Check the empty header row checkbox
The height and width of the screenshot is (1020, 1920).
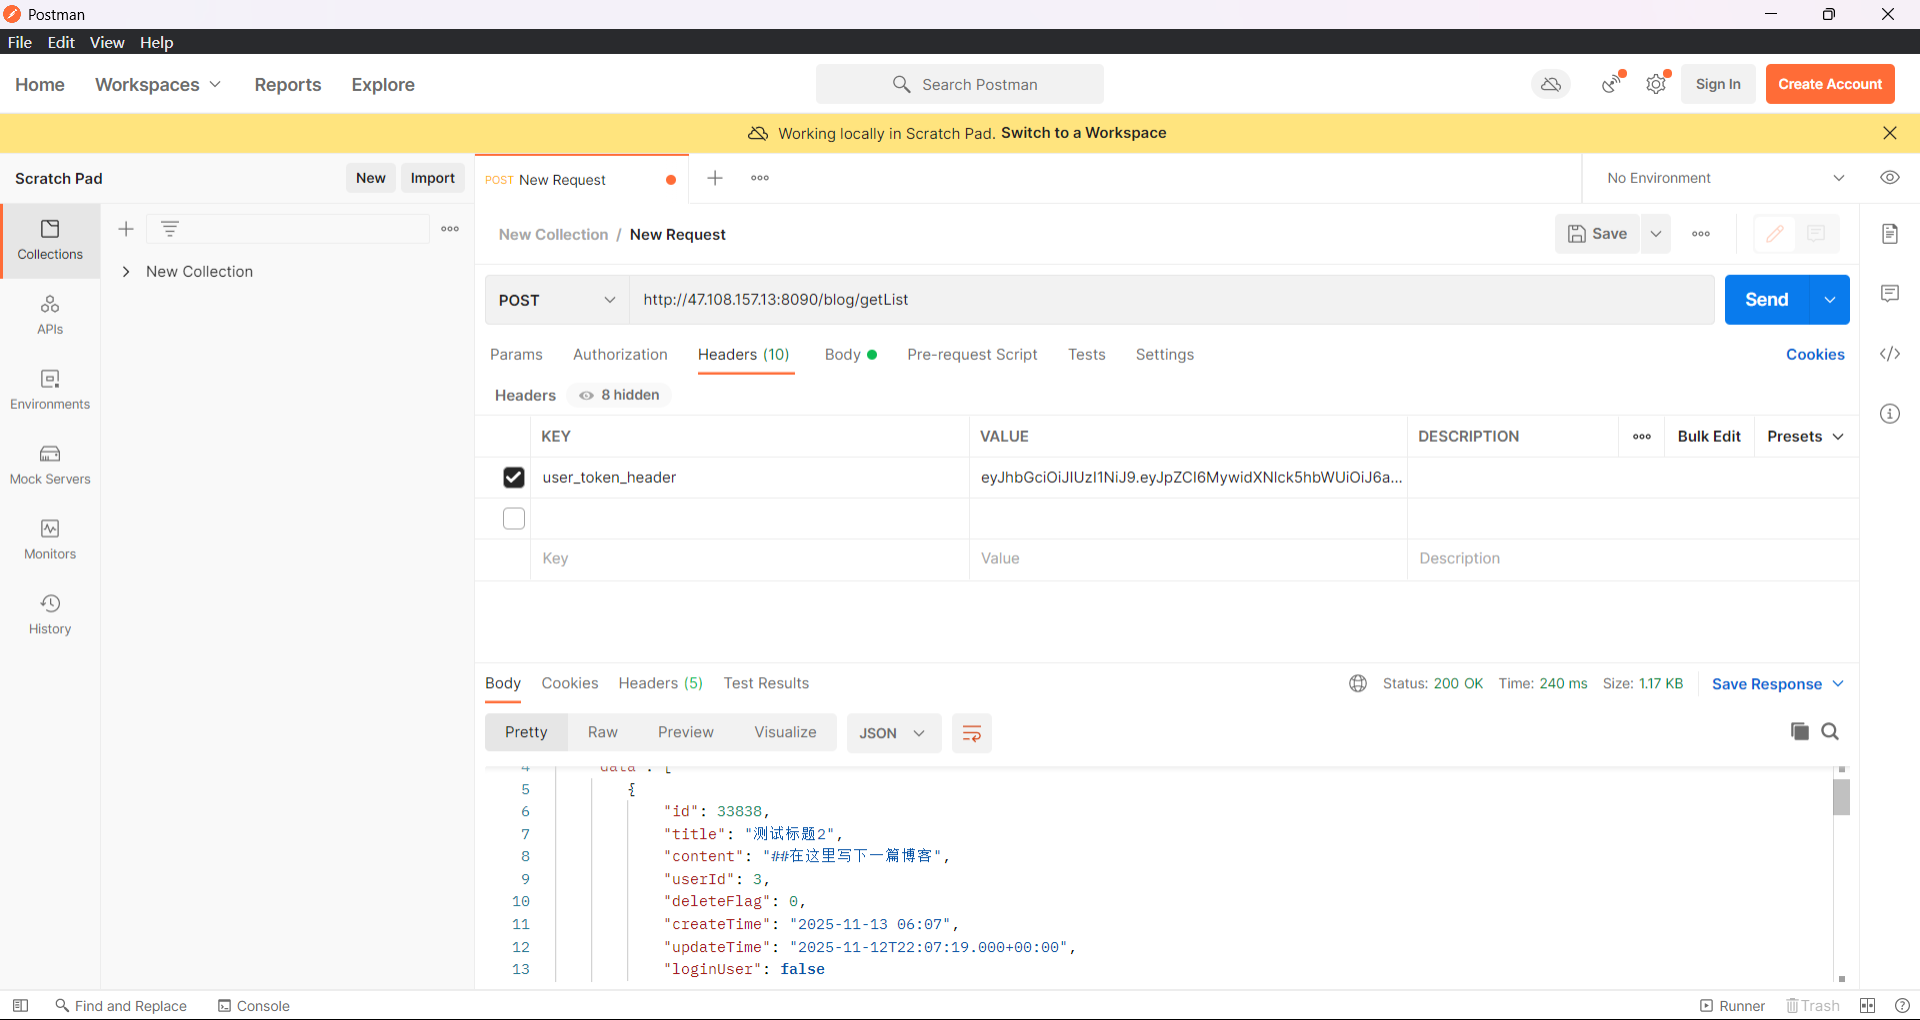[514, 519]
